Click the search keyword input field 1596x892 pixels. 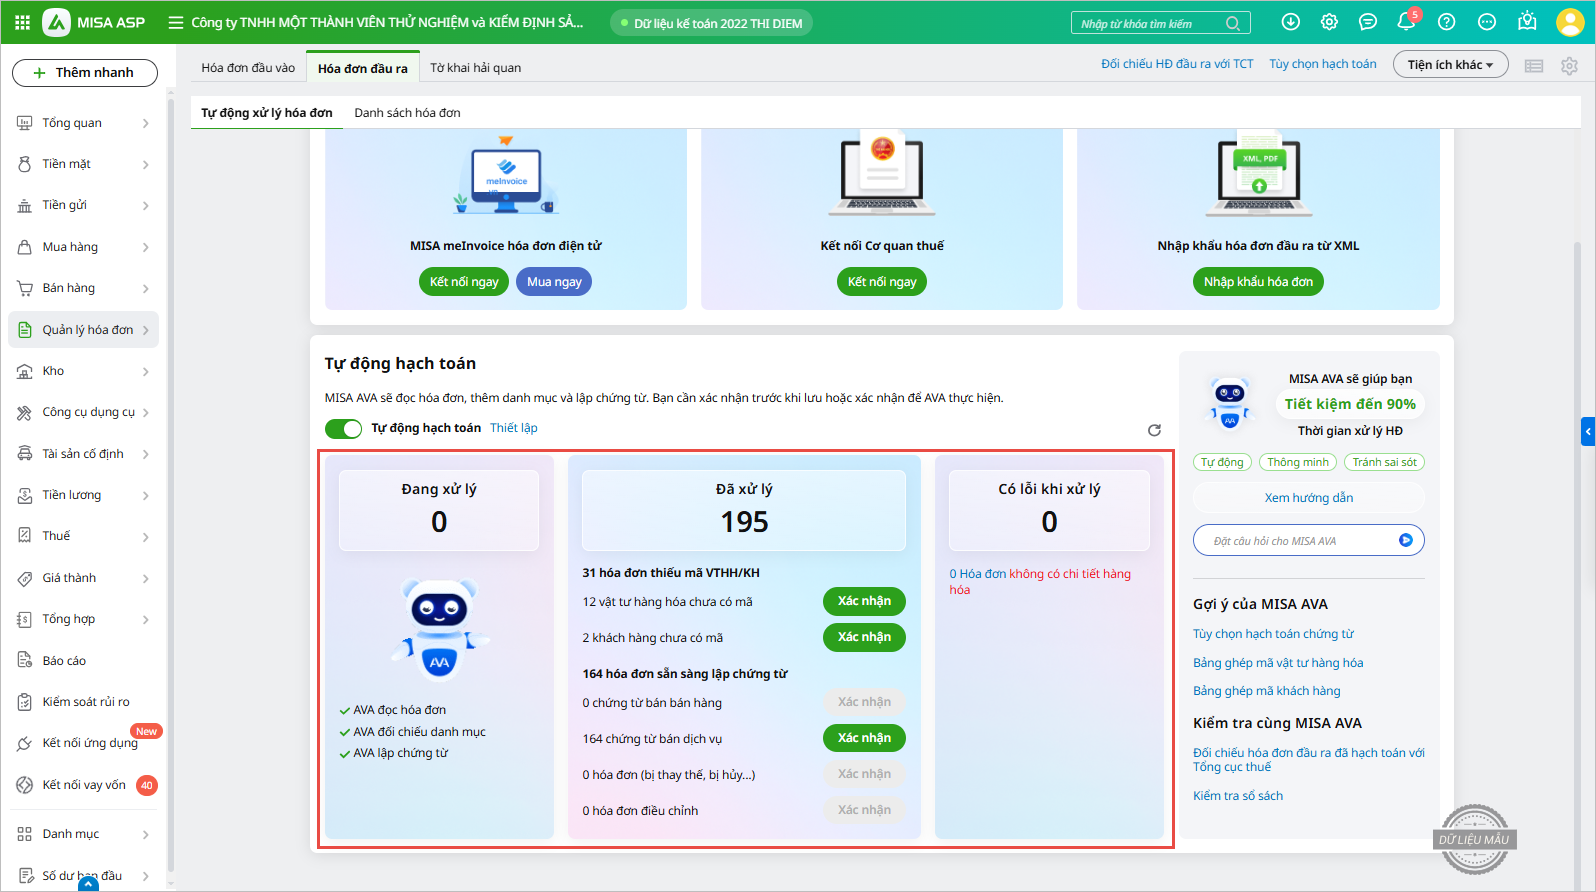(x=1150, y=24)
